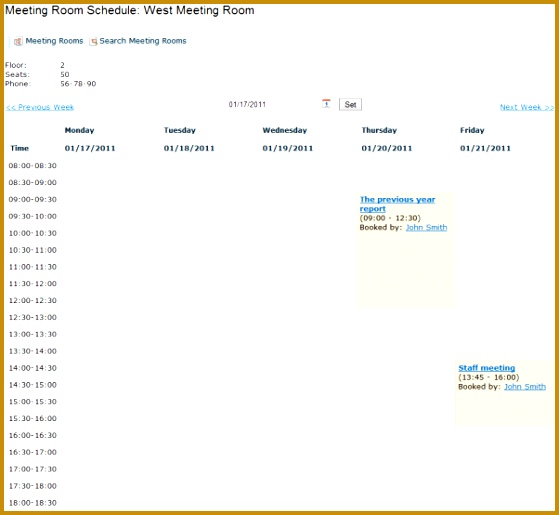This screenshot has height=515, width=559.
Task: Go to the Previous Week
Action: click(x=40, y=107)
